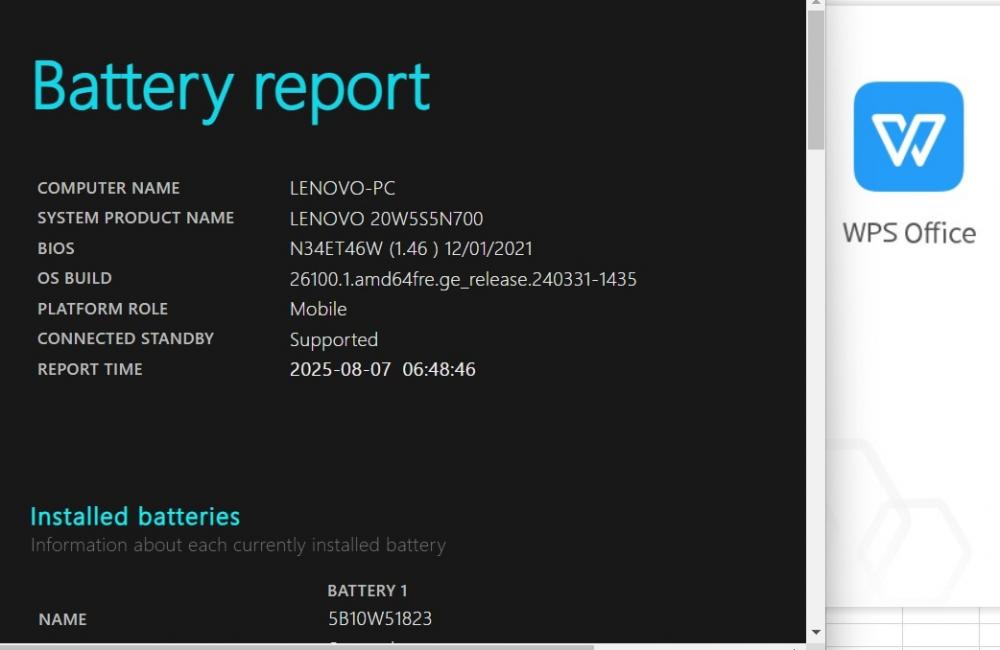
Task: Click the WPS Office app icon
Action: point(908,137)
